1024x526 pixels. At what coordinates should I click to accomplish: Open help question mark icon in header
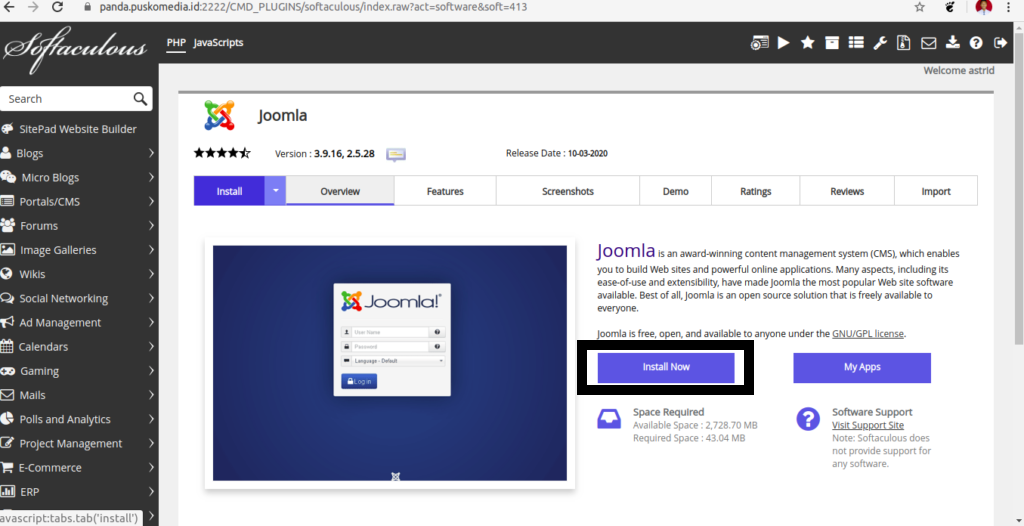point(976,43)
